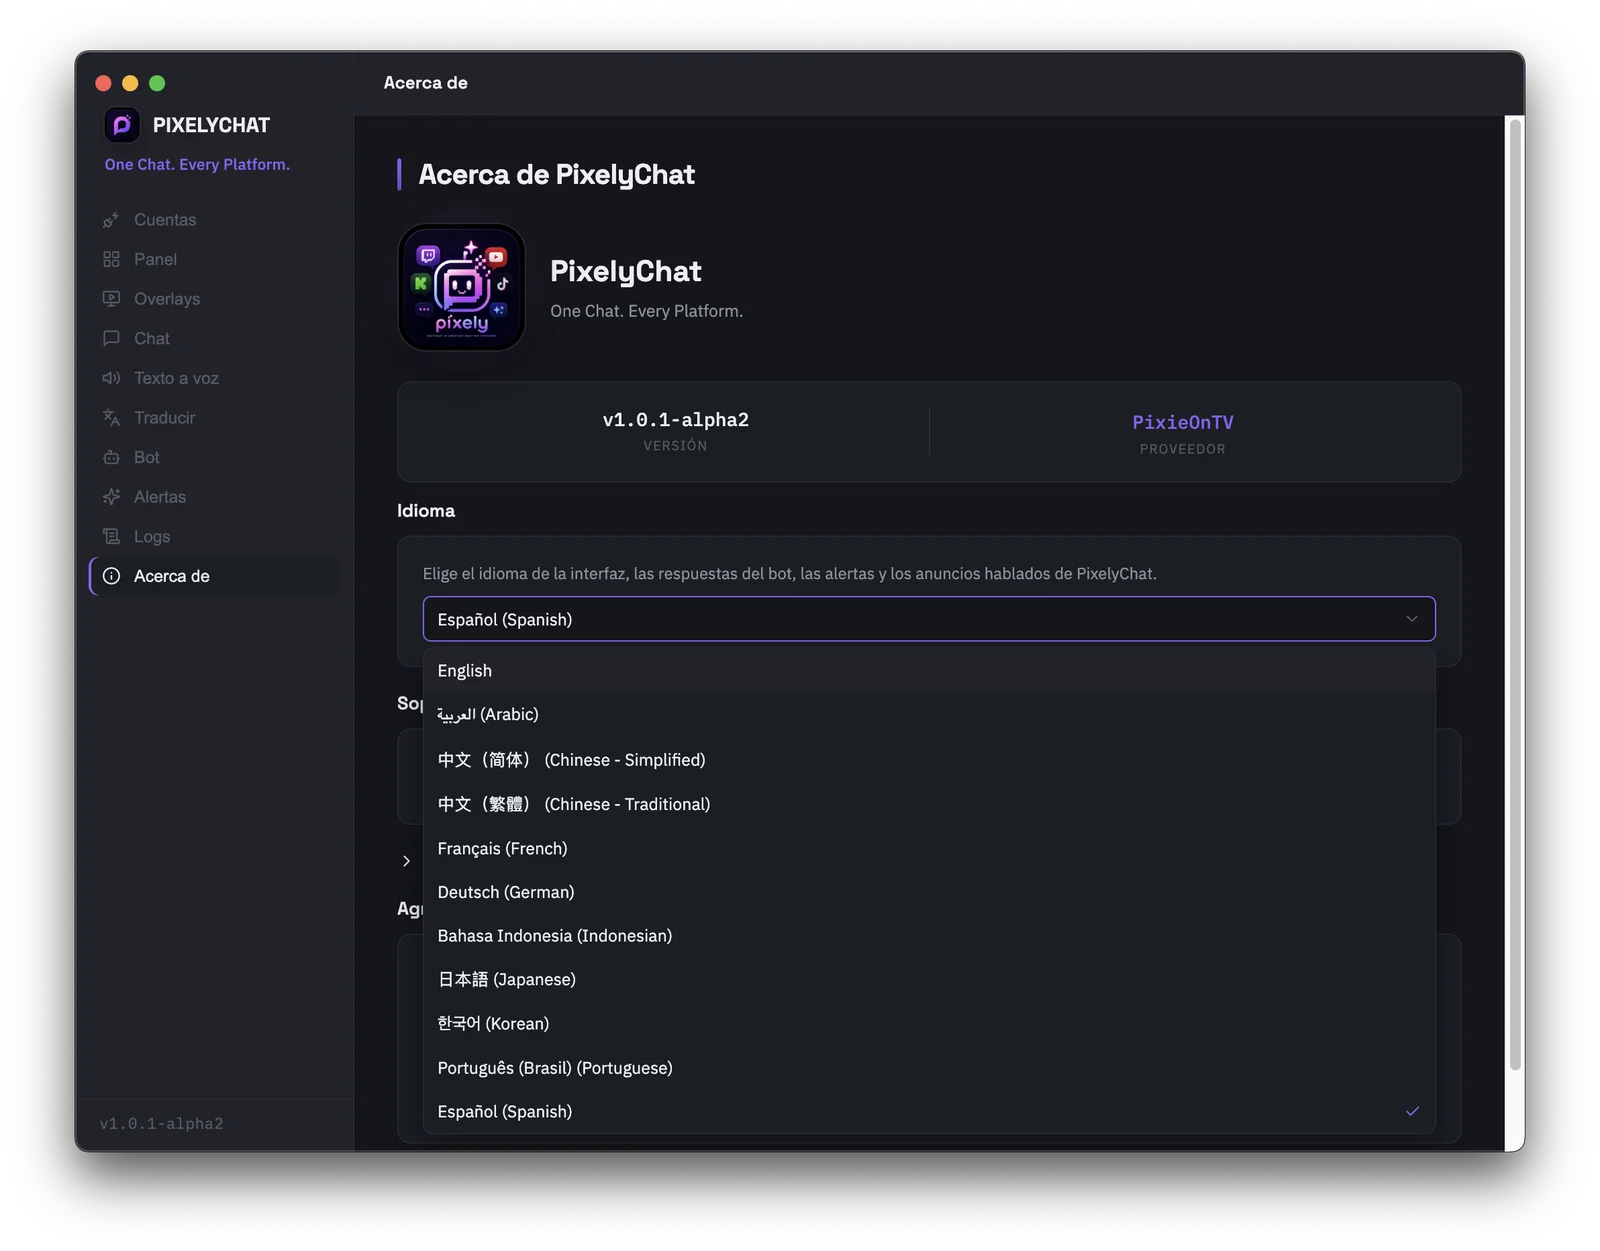Select the Japanese language option
This screenshot has width=1600, height=1251.
point(929,980)
